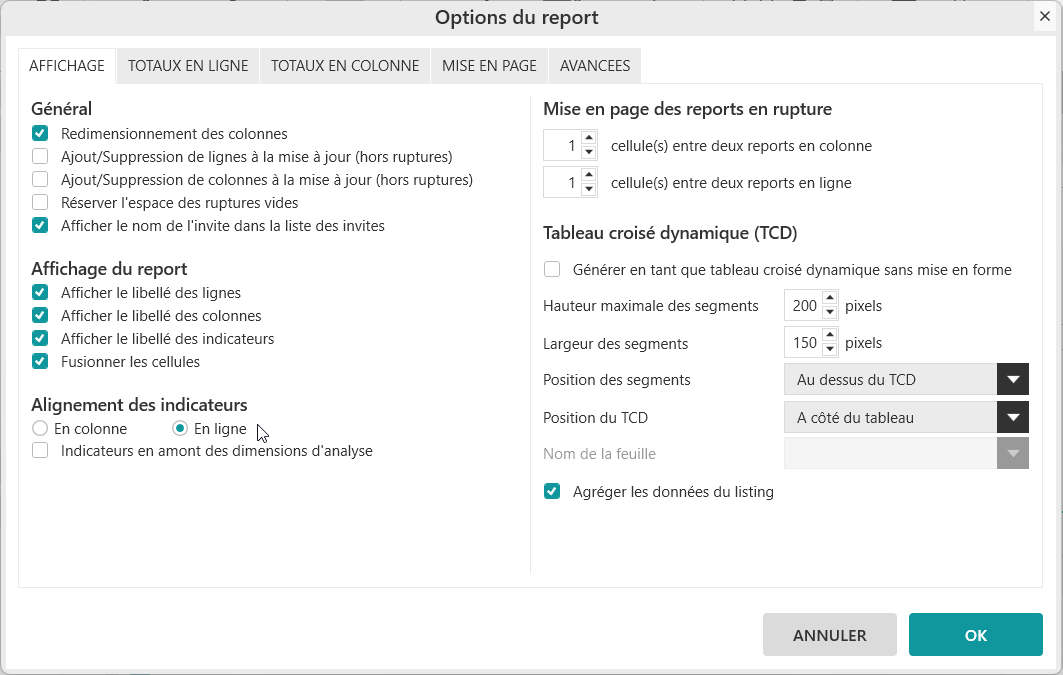
Task: Enable Réserver l'espace des ruptures vides
Action: (40, 203)
